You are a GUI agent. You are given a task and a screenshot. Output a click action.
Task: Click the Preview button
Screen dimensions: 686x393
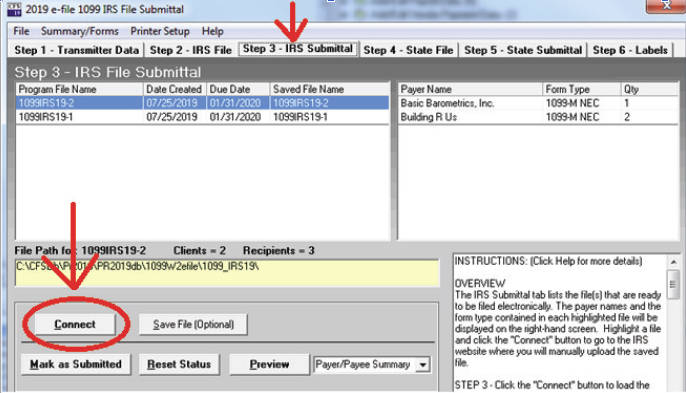pos(269,364)
